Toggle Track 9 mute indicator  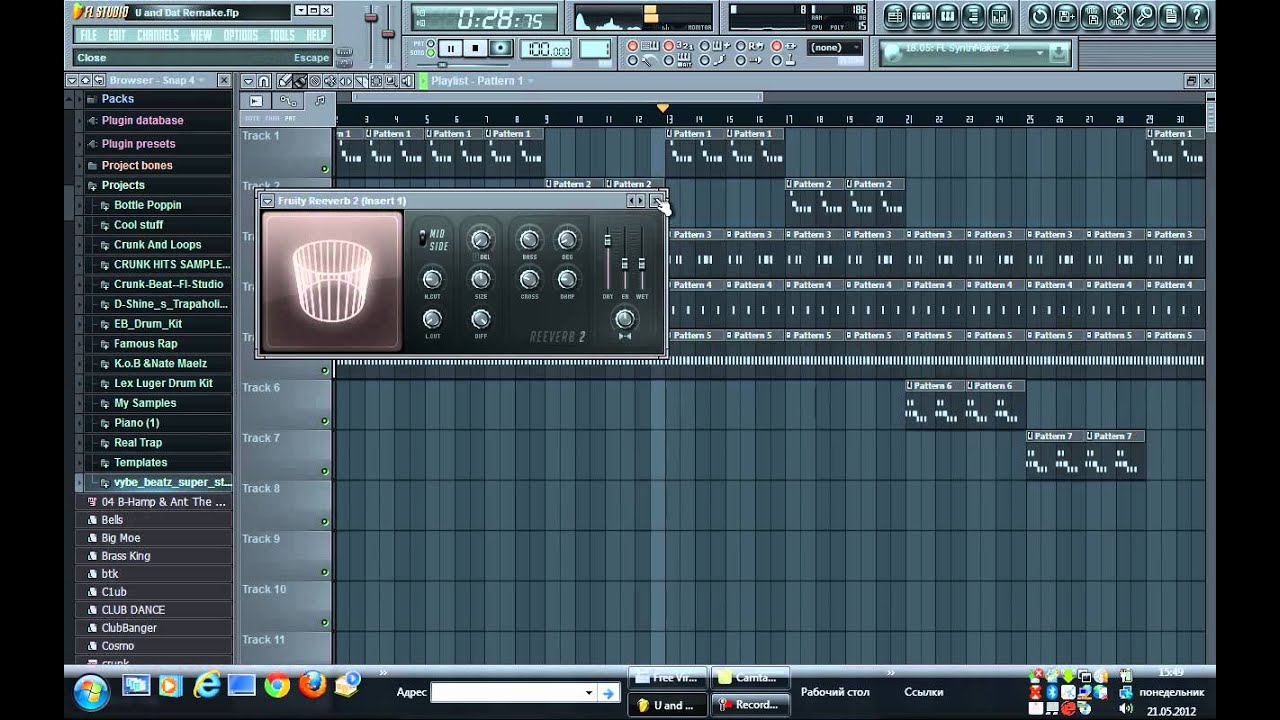(324, 572)
